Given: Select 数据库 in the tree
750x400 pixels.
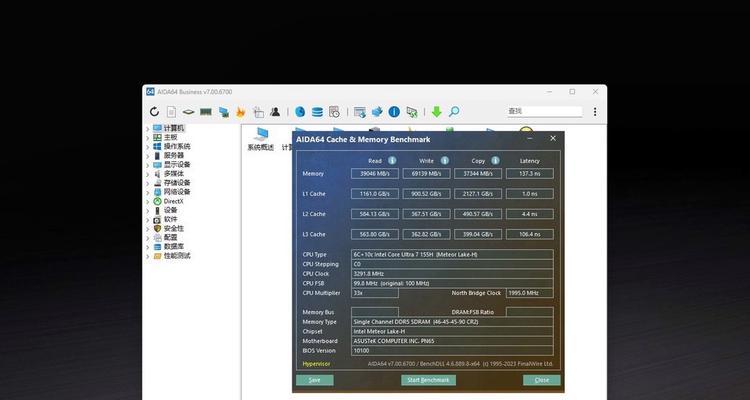Looking at the screenshot, I should click(174, 246).
